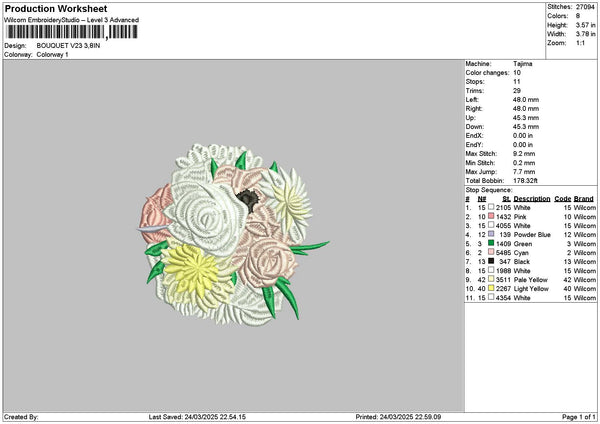The height and width of the screenshot is (424, 600).
Task: Click the Right value '48.0 mm'
Action: coord(526,109)
